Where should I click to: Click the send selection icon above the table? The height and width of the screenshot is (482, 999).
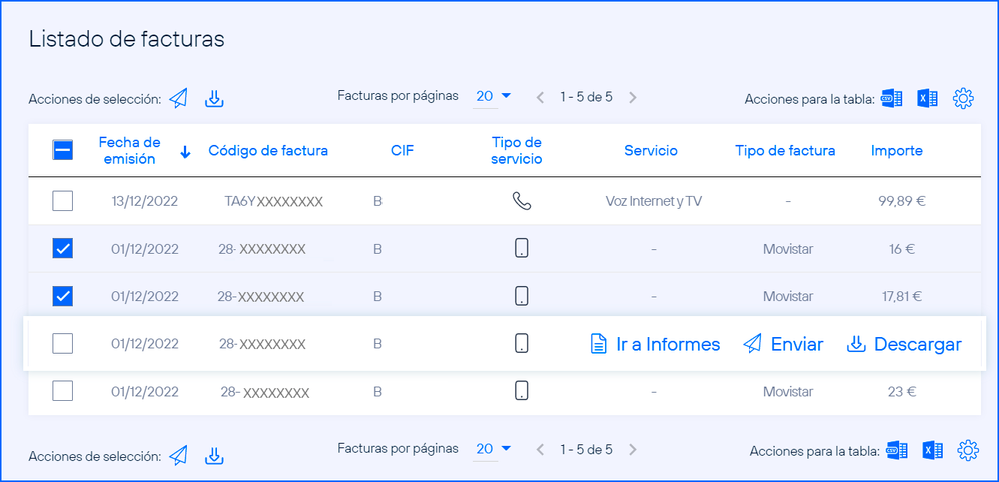point(178,98)
